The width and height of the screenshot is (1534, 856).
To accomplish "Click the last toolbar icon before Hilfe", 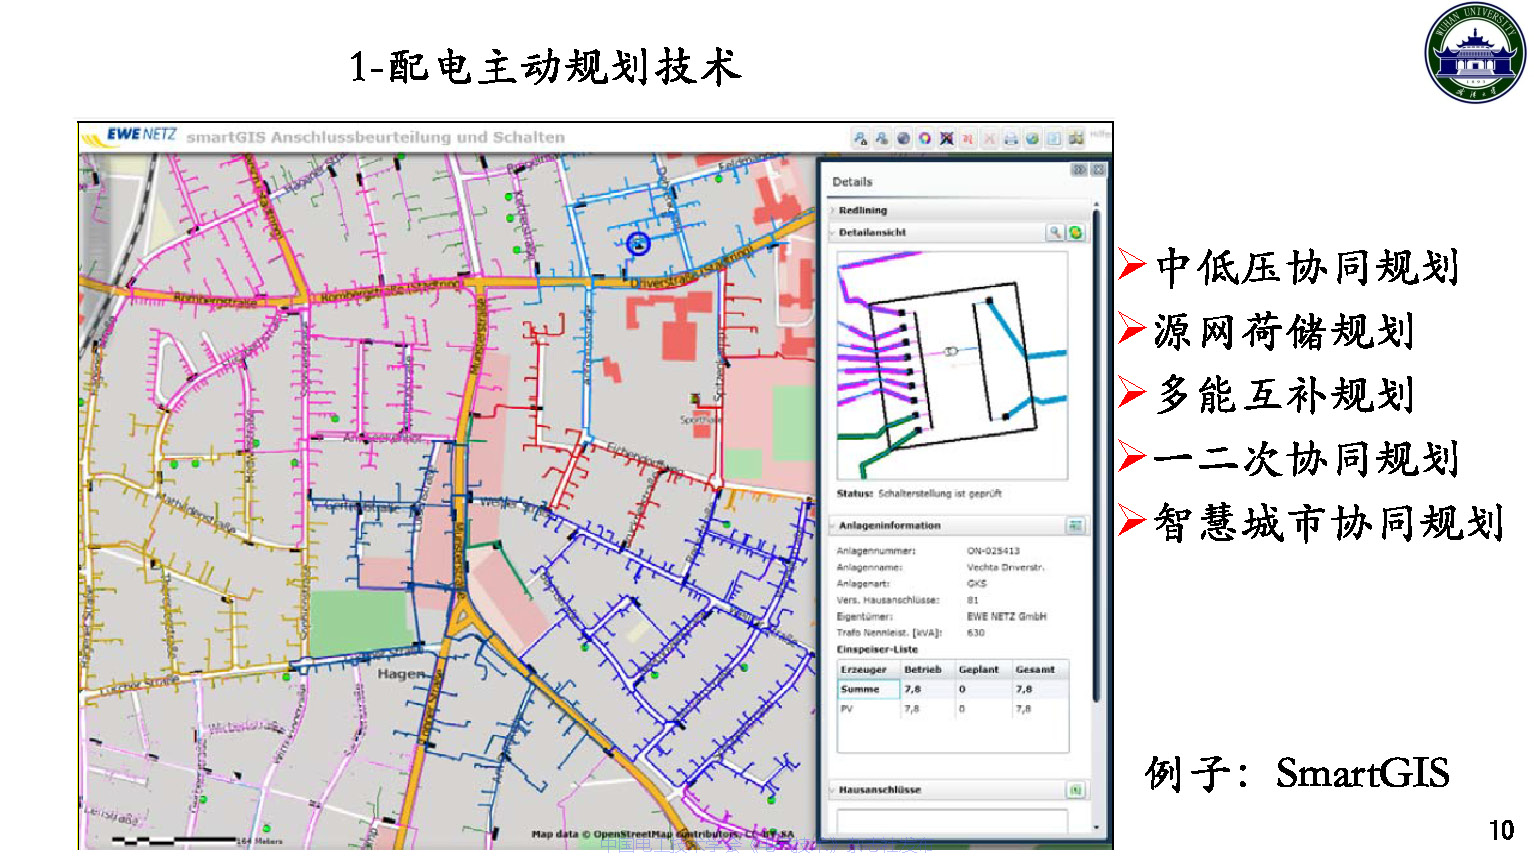I will pyautogui.click(x=1076, y=139).
